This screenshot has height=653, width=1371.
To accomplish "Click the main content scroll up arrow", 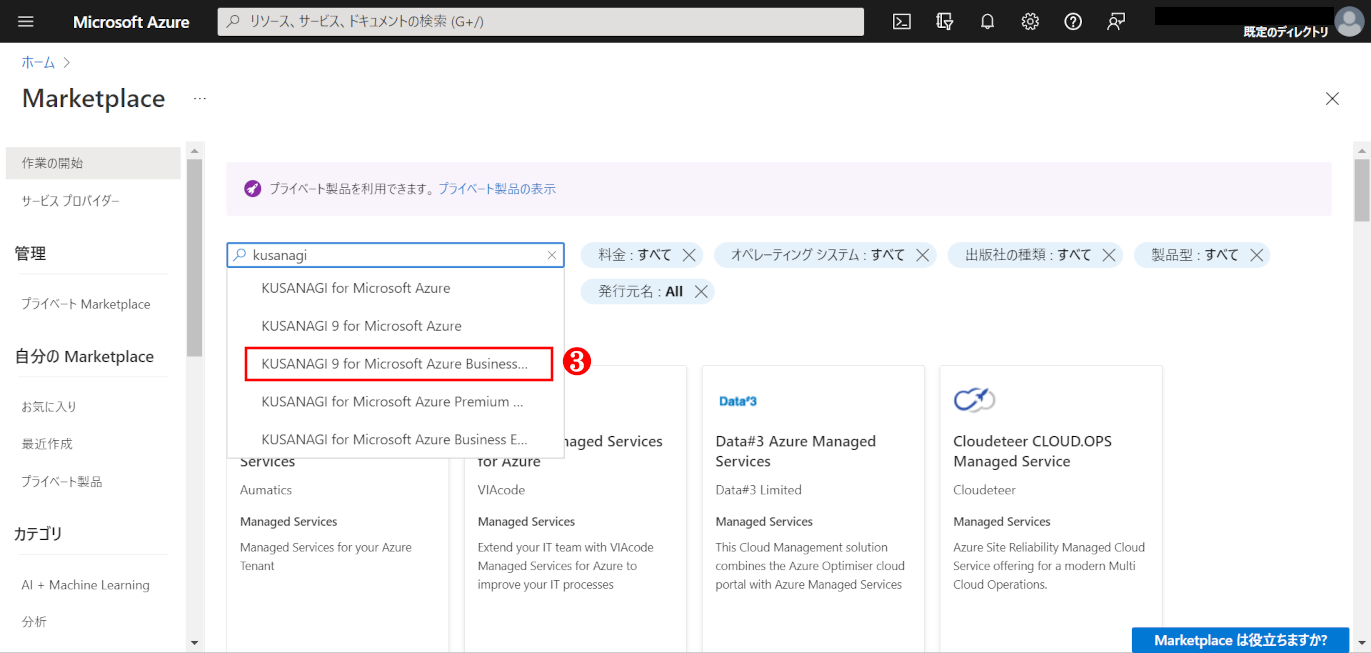I will [1362, 150].
